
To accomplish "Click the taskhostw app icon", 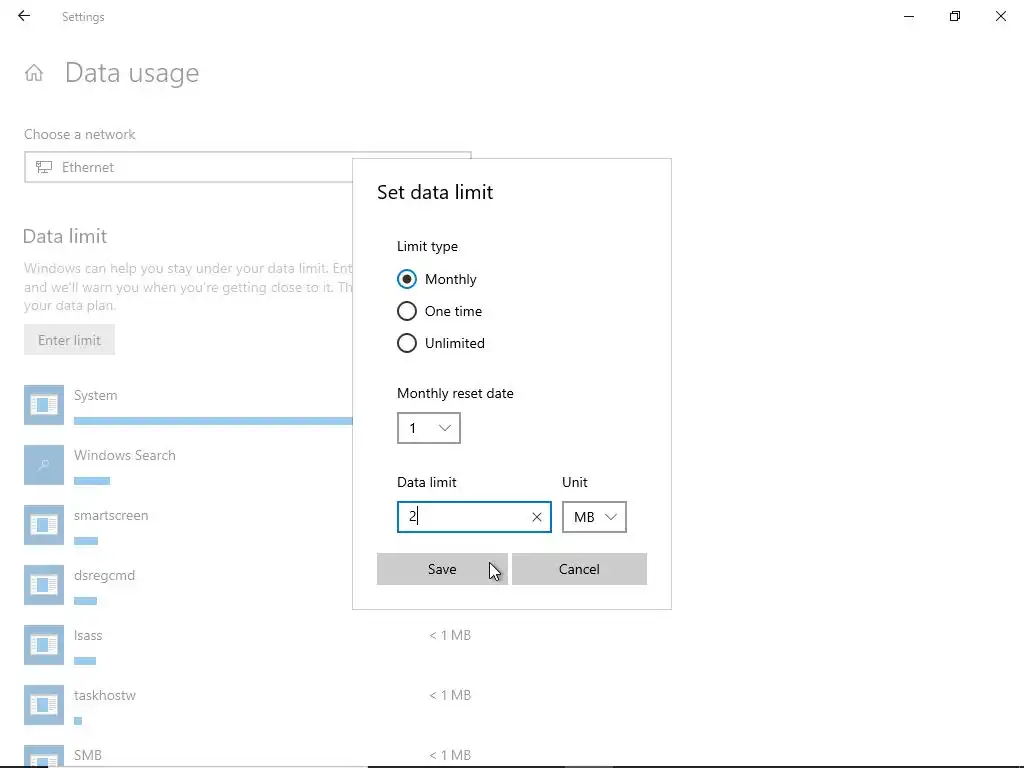I will pos(44,704).
